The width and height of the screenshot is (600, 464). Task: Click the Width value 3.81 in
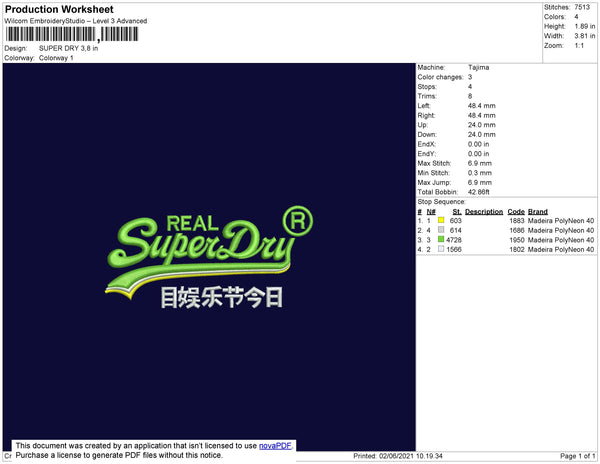(585, 36)
